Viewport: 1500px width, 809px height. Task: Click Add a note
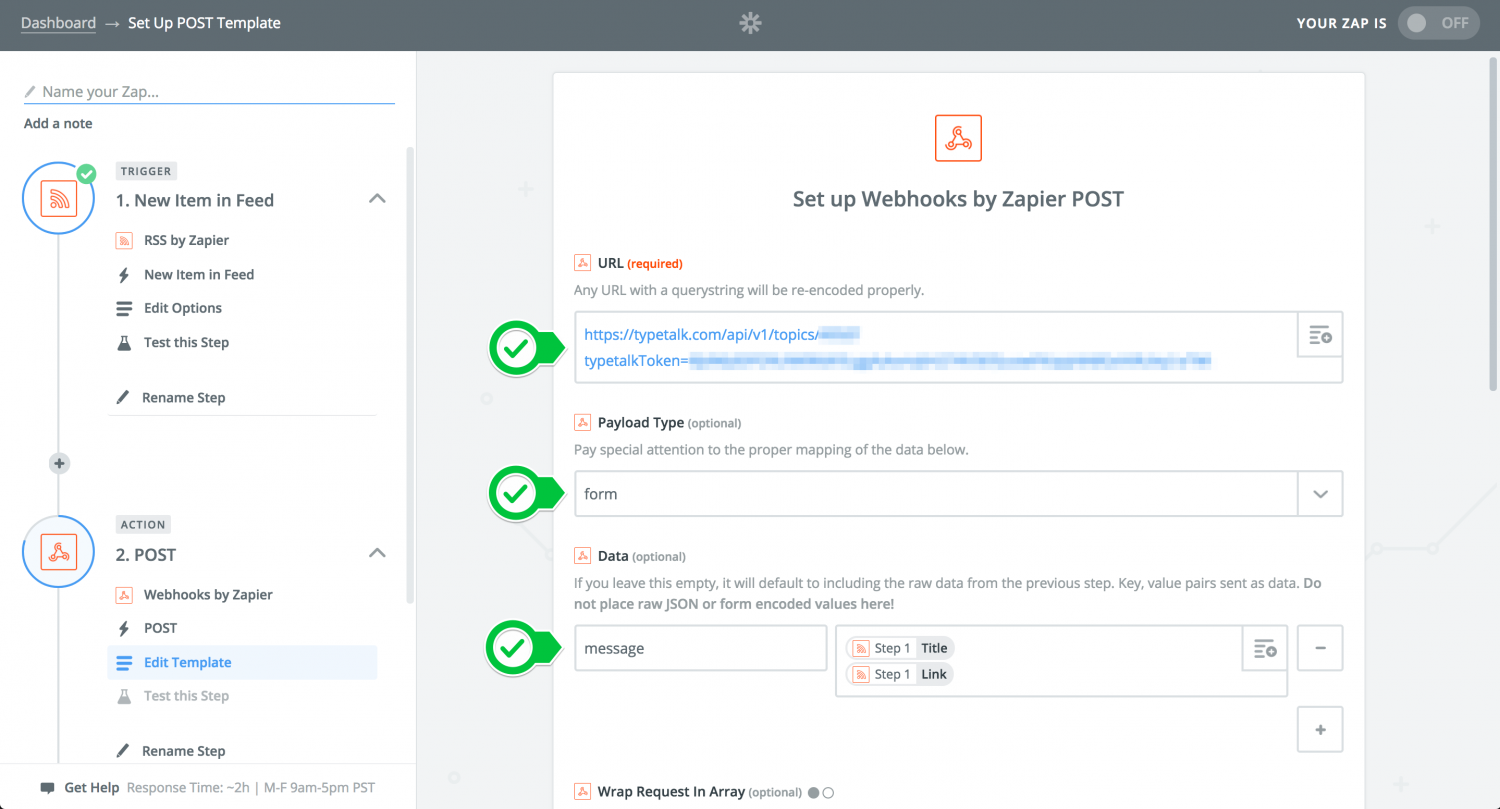pyautogui.click(x=58, y=123)
